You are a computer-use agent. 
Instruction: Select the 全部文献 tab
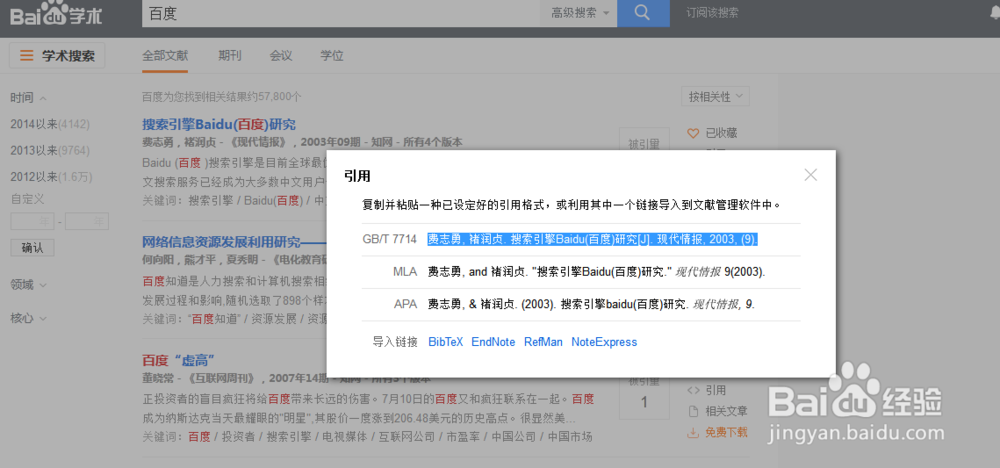[165, 55]
